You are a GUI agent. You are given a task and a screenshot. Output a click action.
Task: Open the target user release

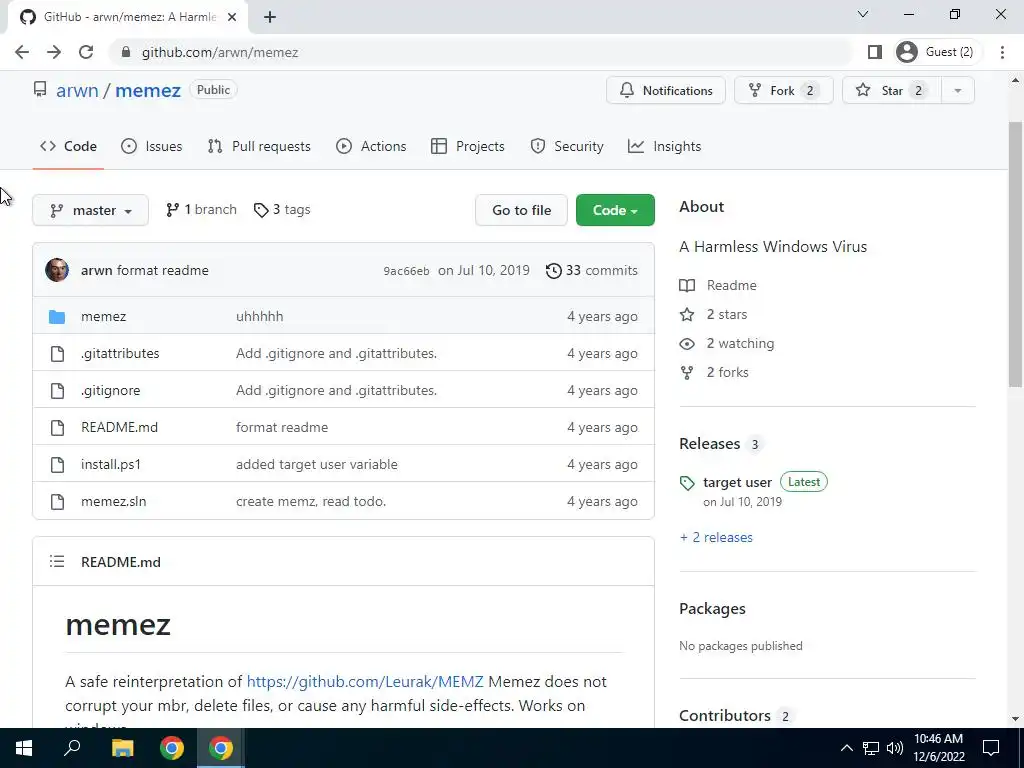point(737,483)
